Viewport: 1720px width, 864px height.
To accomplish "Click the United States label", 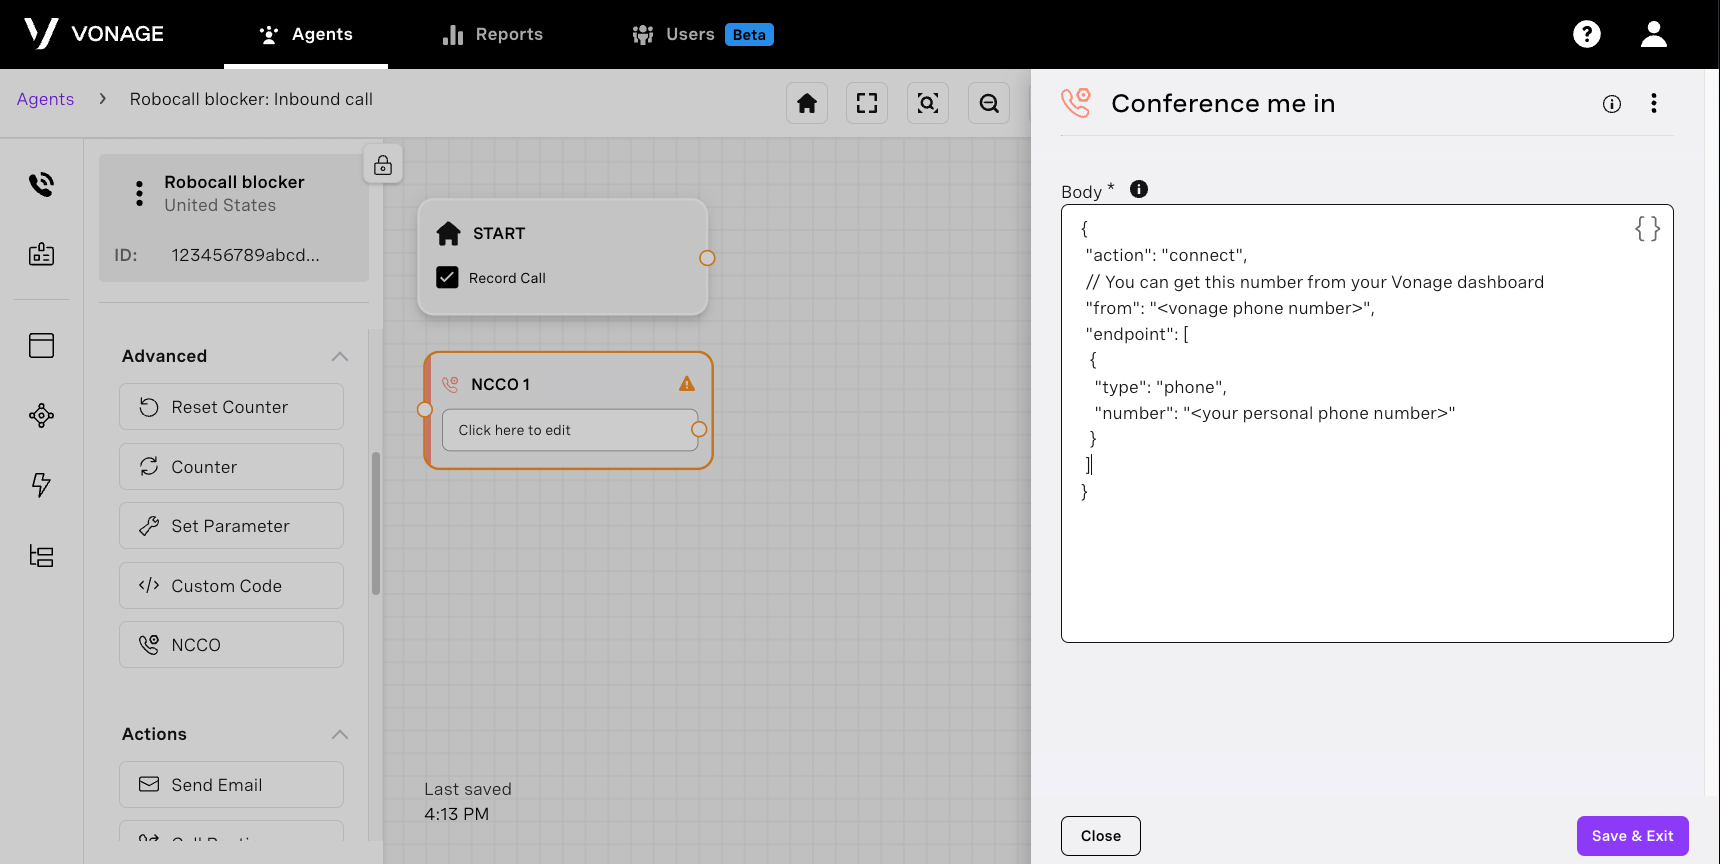I will pyautogui.click(x=220, y=205).
